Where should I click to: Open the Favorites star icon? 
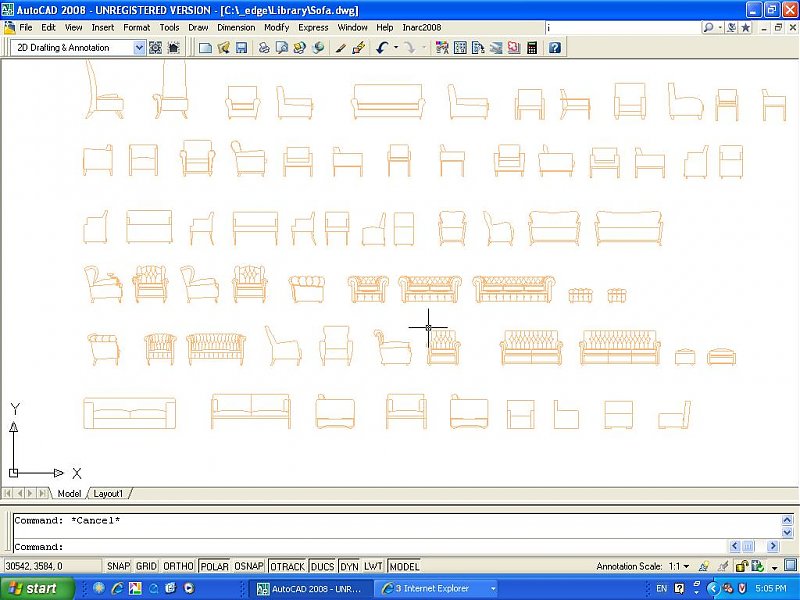(745, 28)
